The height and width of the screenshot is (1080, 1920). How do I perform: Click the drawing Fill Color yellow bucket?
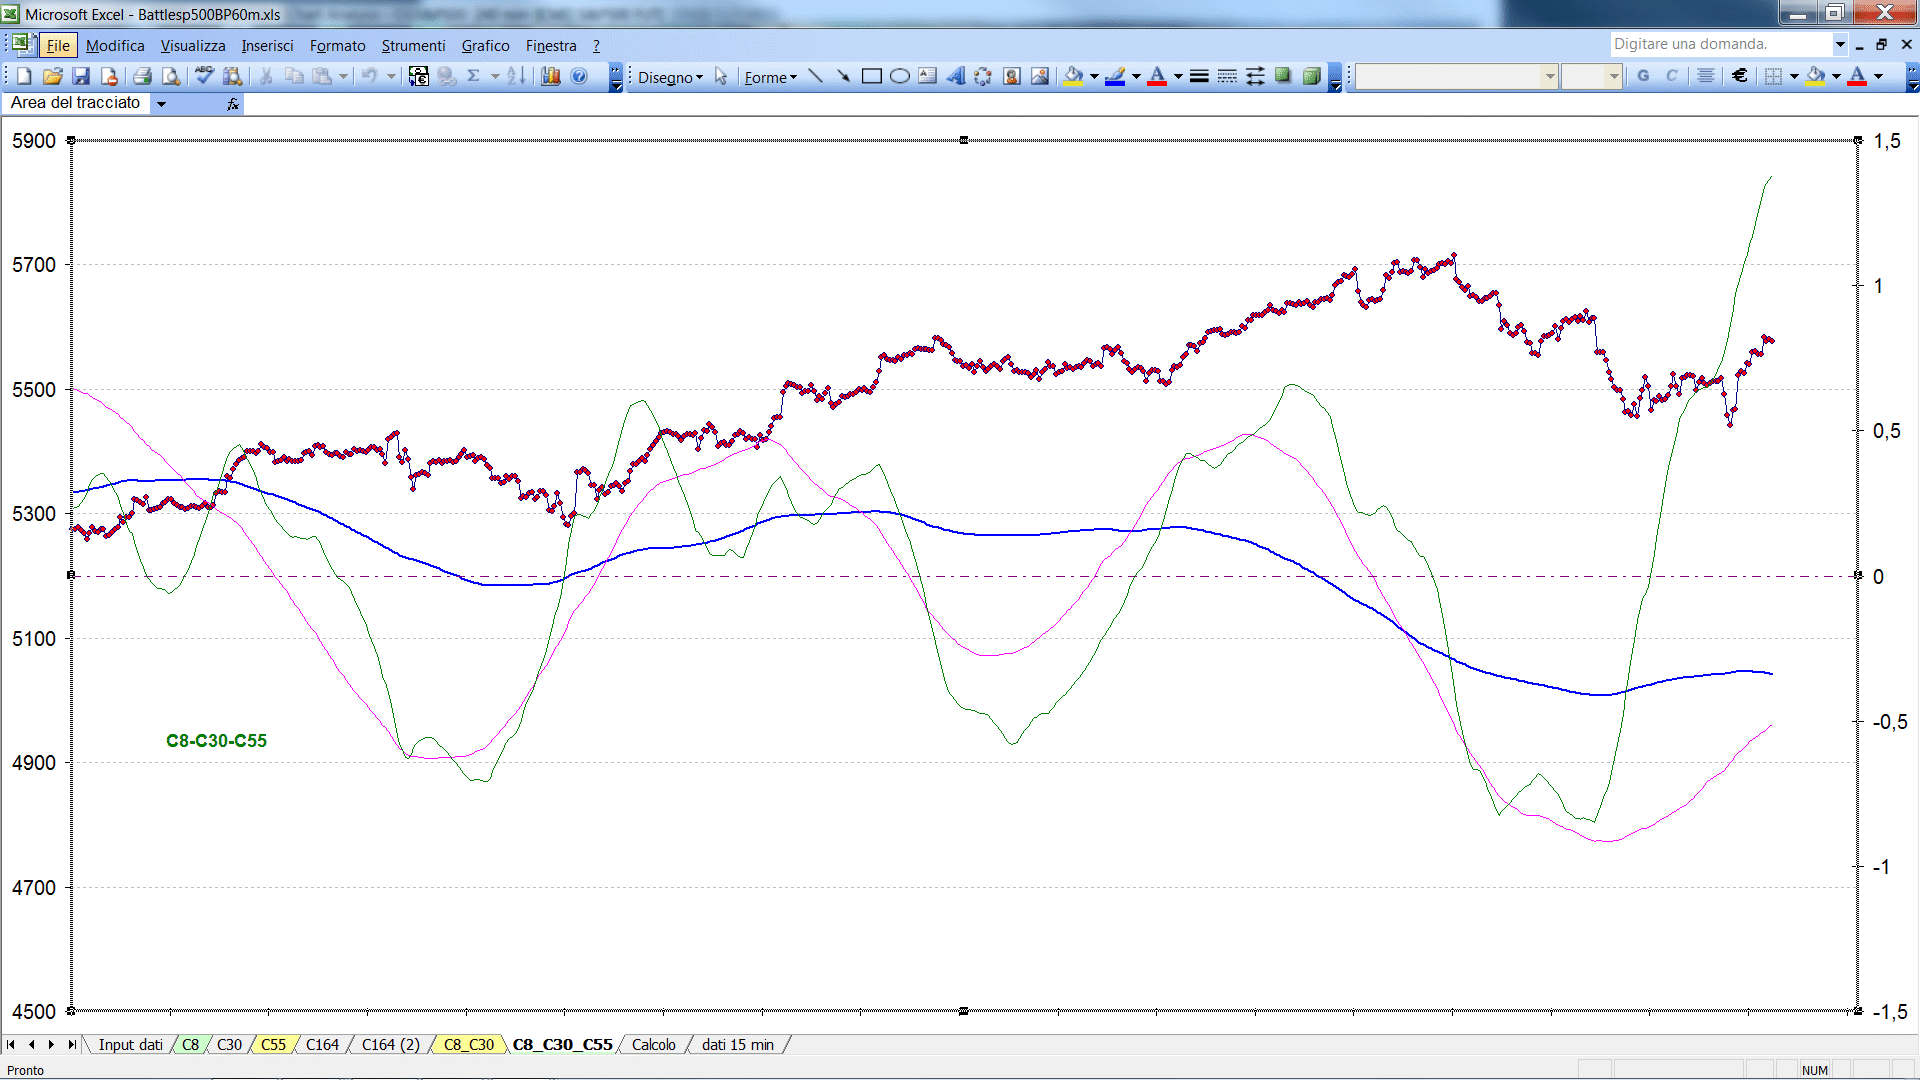(1074, 76)
